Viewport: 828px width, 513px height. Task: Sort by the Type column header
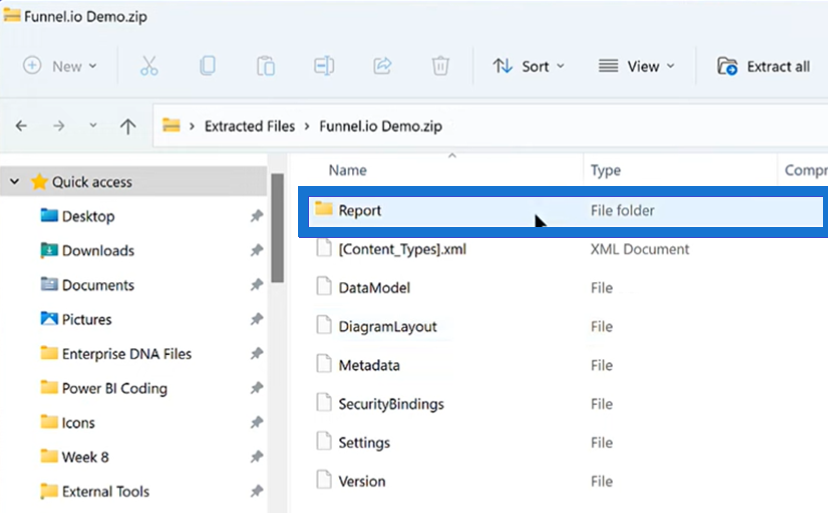click(605, 170)
